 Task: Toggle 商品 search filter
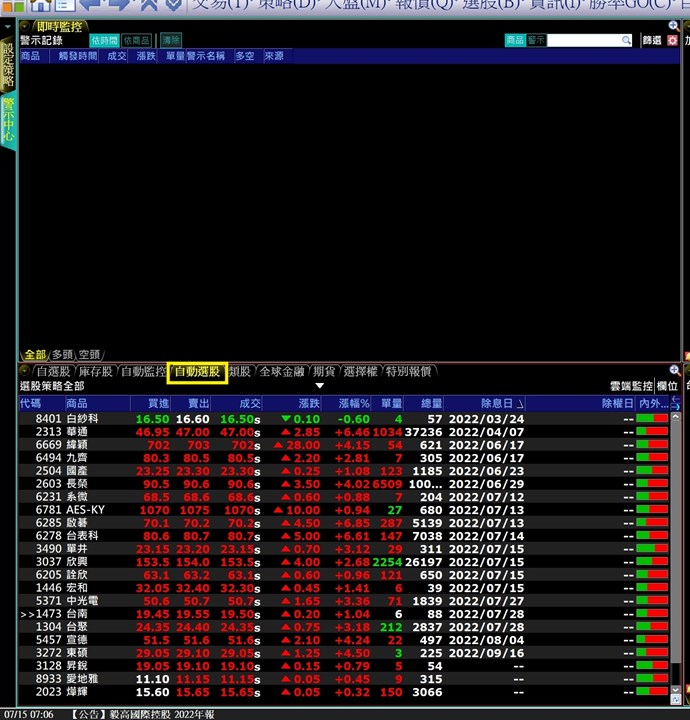coord(515,40)
